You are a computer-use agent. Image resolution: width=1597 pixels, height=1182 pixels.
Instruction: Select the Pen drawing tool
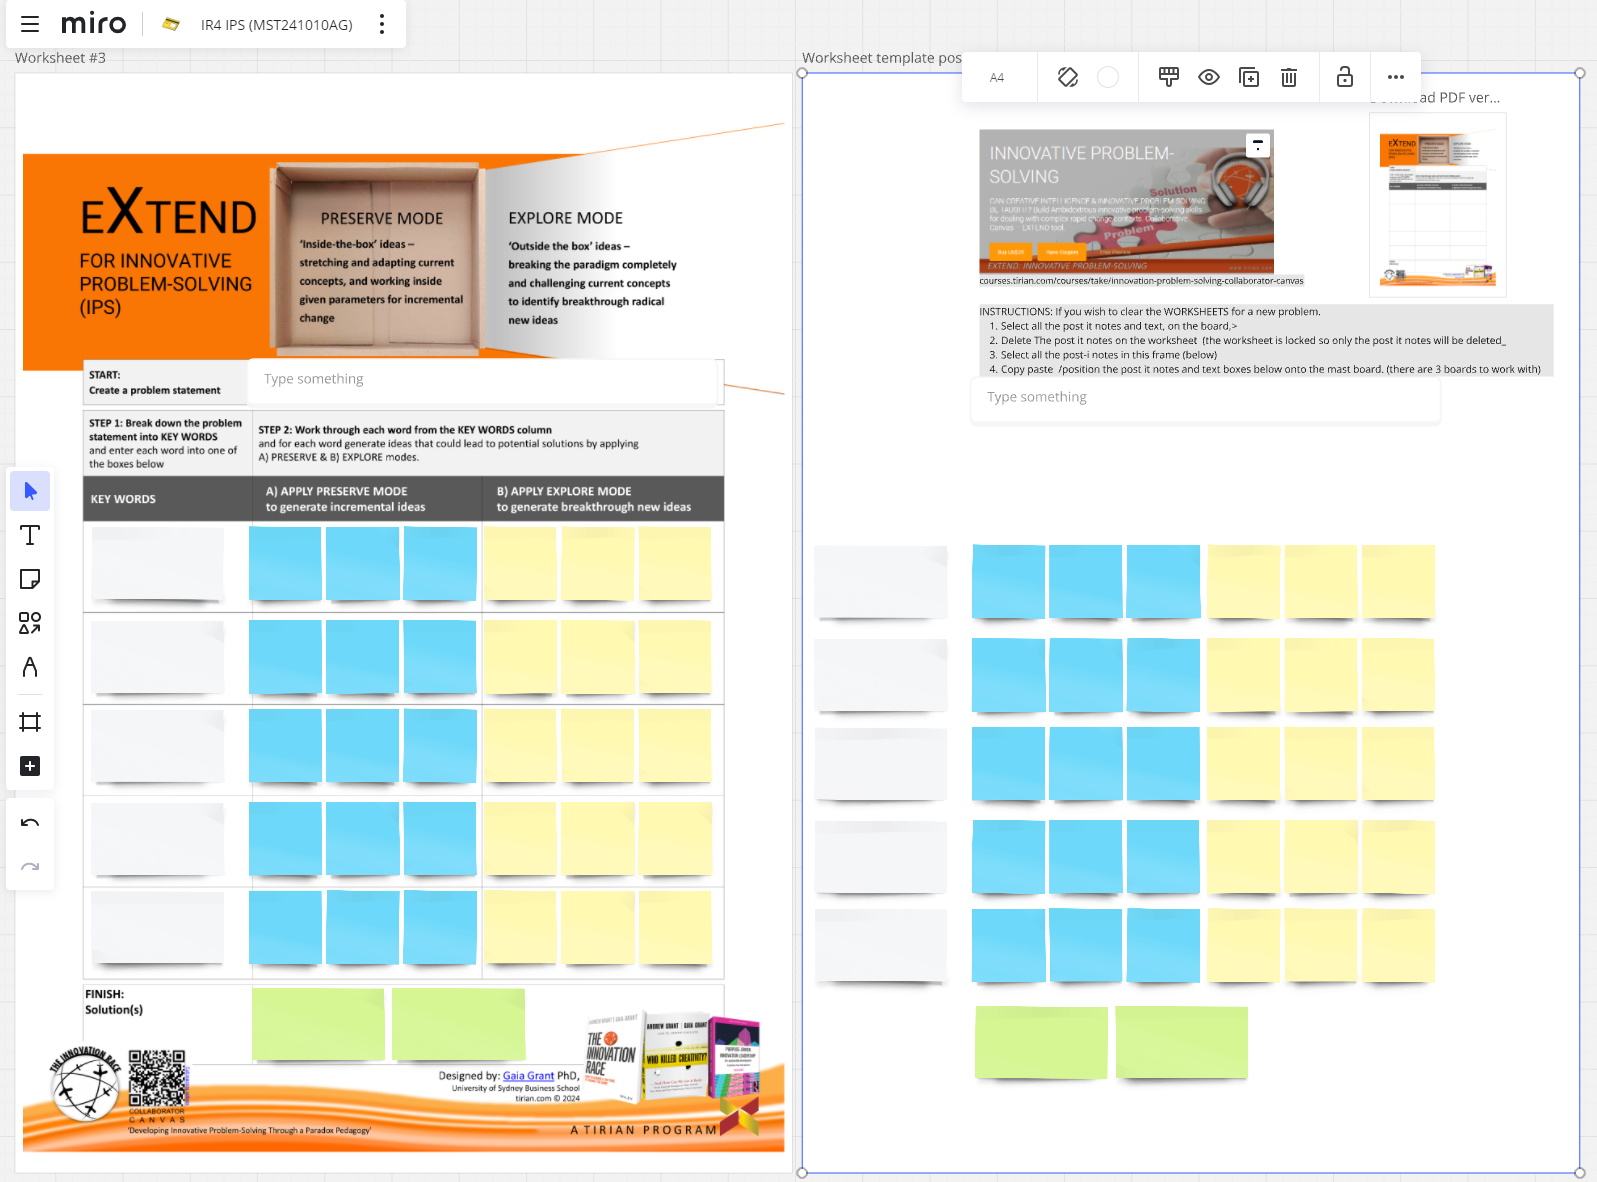pyautogui.click(x=30, y=667)
